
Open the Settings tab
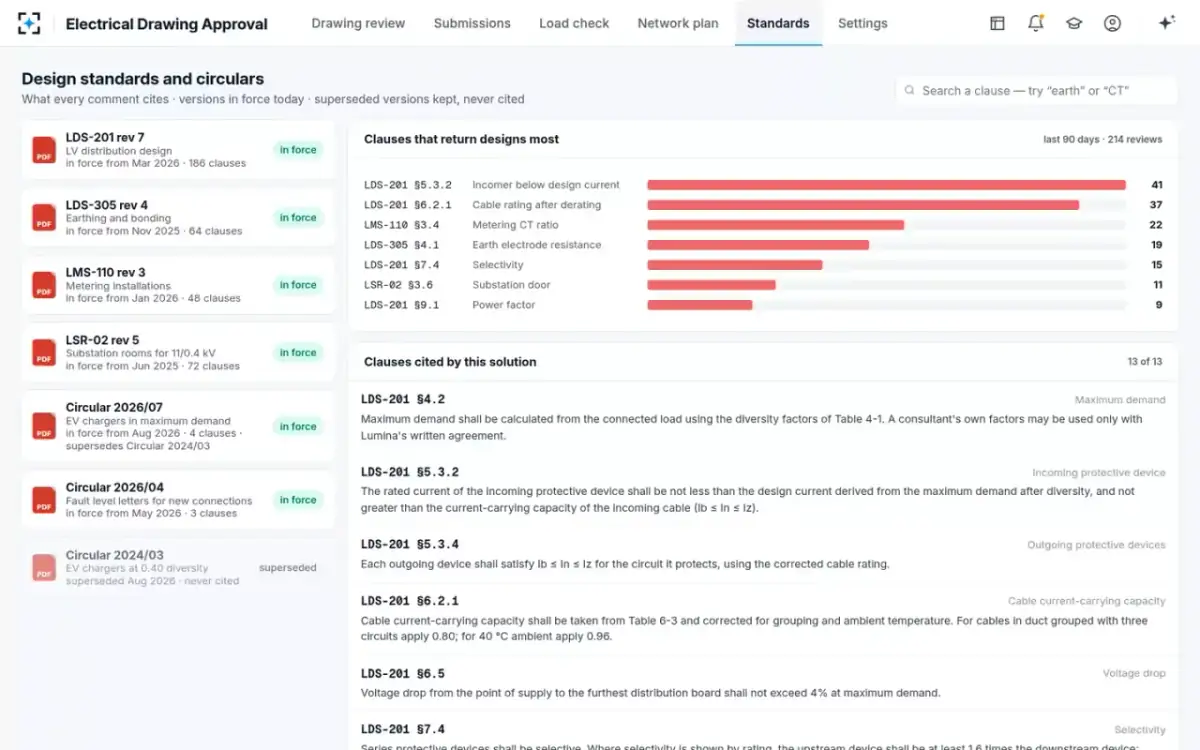click(x=862, y=23)
